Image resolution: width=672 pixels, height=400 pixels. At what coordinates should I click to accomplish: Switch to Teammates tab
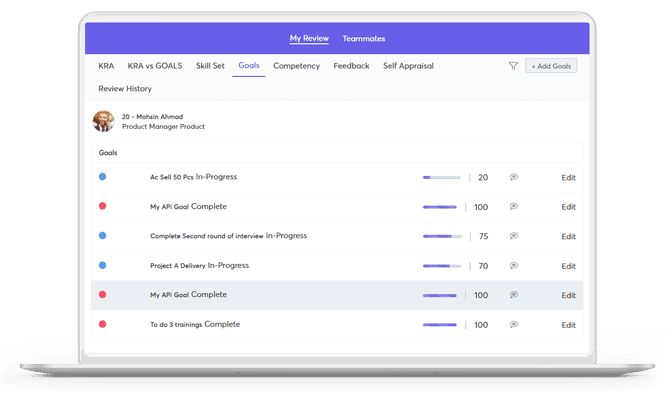point(363,39)
